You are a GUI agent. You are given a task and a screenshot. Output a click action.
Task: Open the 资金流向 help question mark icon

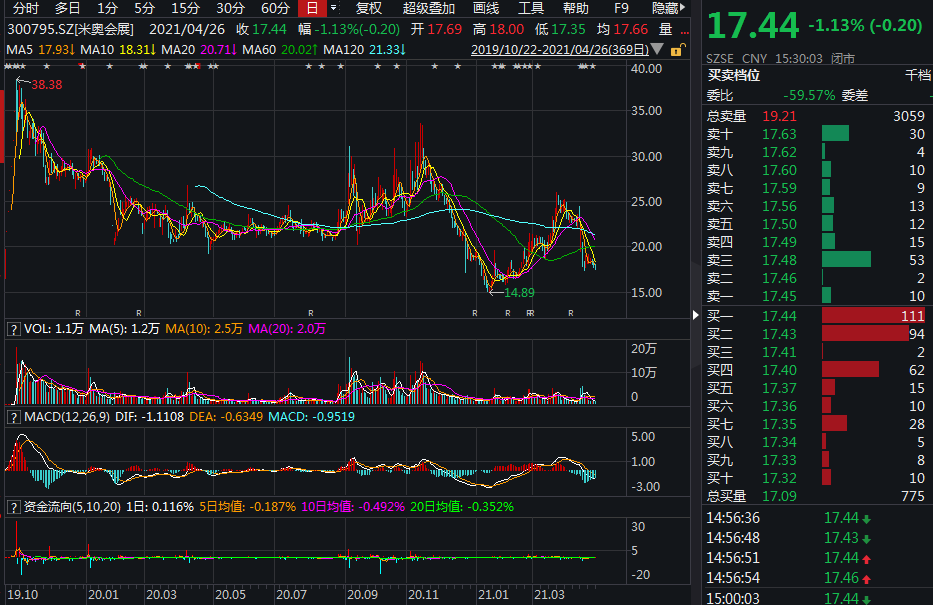(13, 507)
